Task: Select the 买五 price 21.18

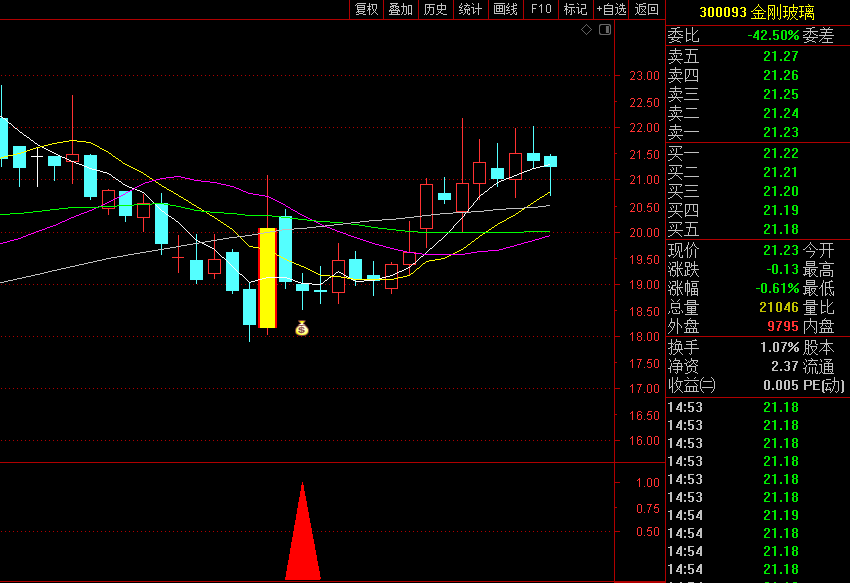Action: (781, 229)
